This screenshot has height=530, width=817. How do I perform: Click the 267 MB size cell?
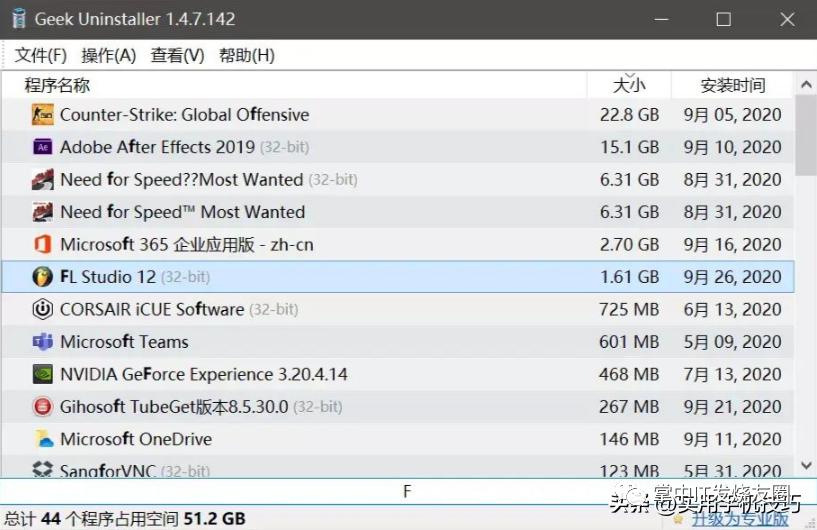point(629,406)
